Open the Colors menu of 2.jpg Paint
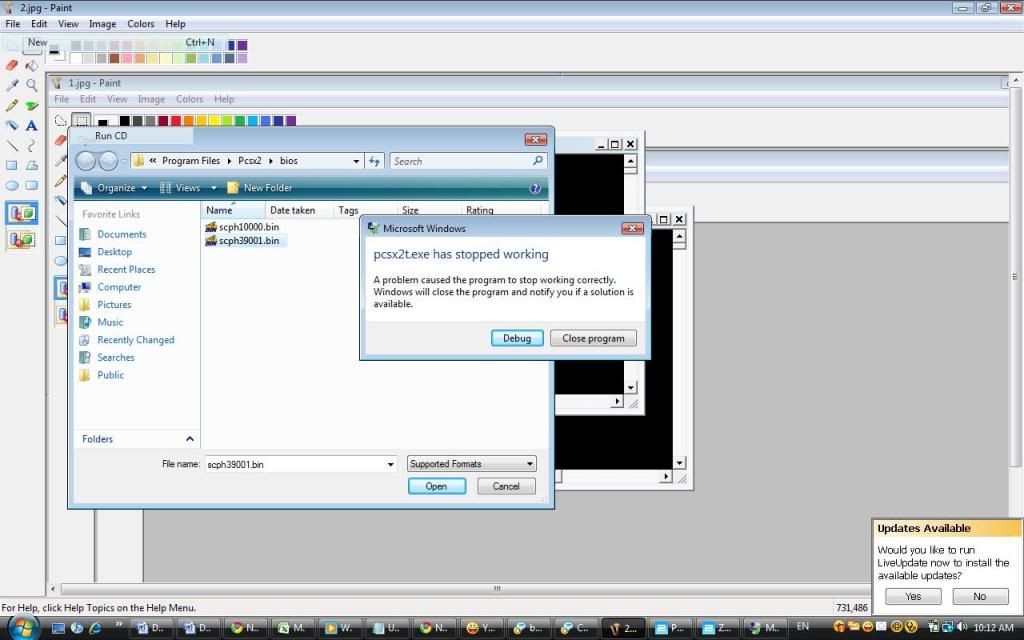 tap(140, 24)
